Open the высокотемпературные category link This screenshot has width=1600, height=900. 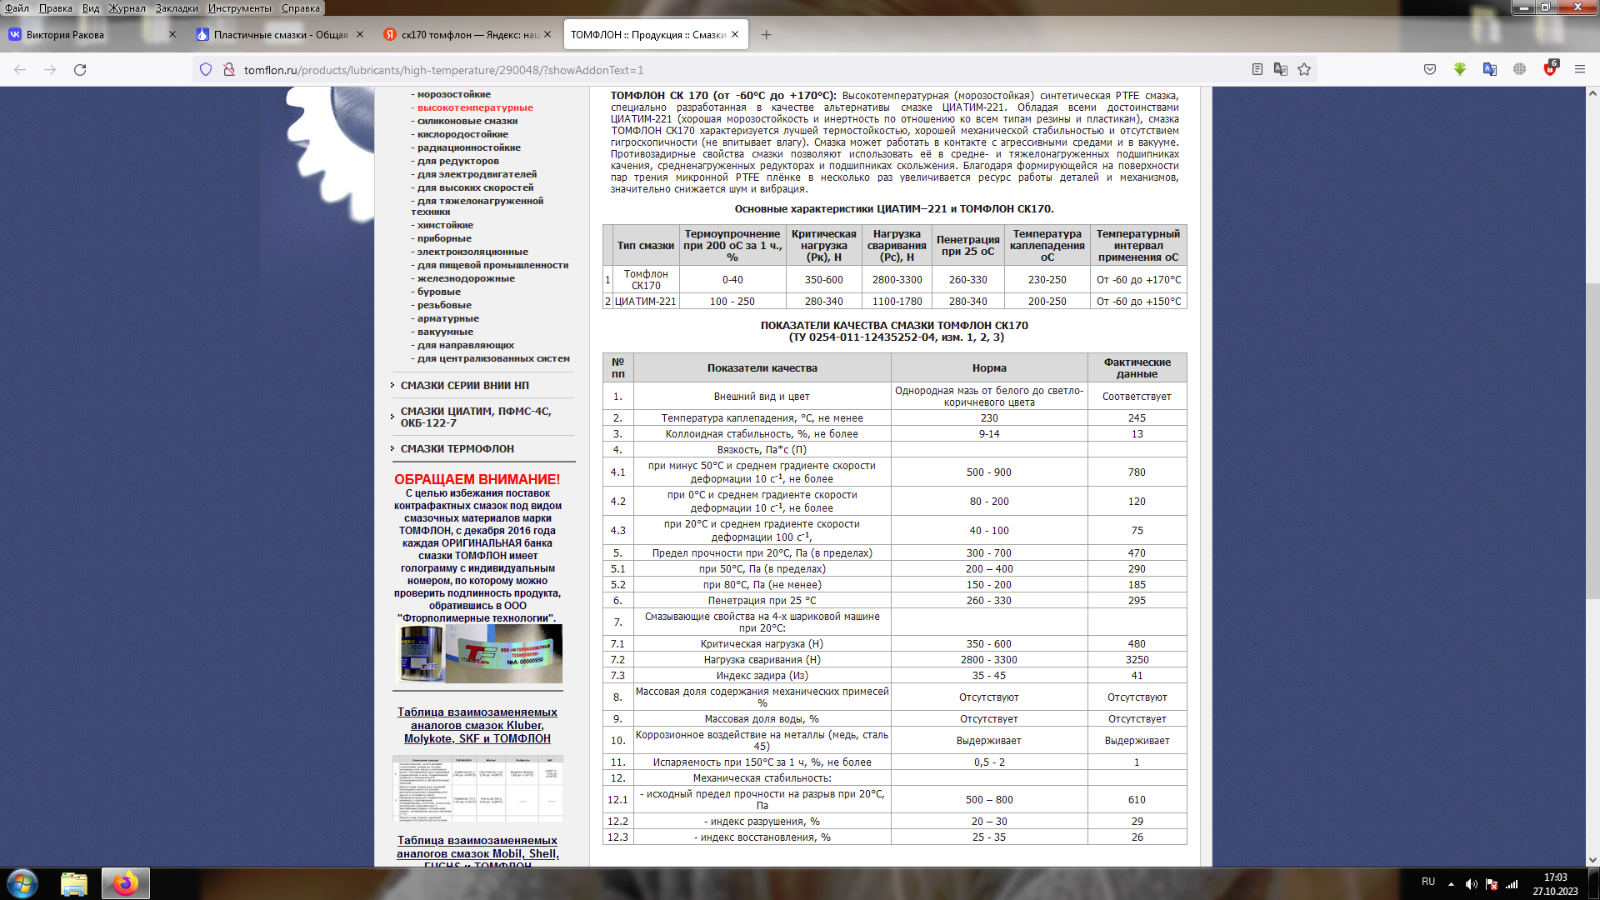pos(475,107)
